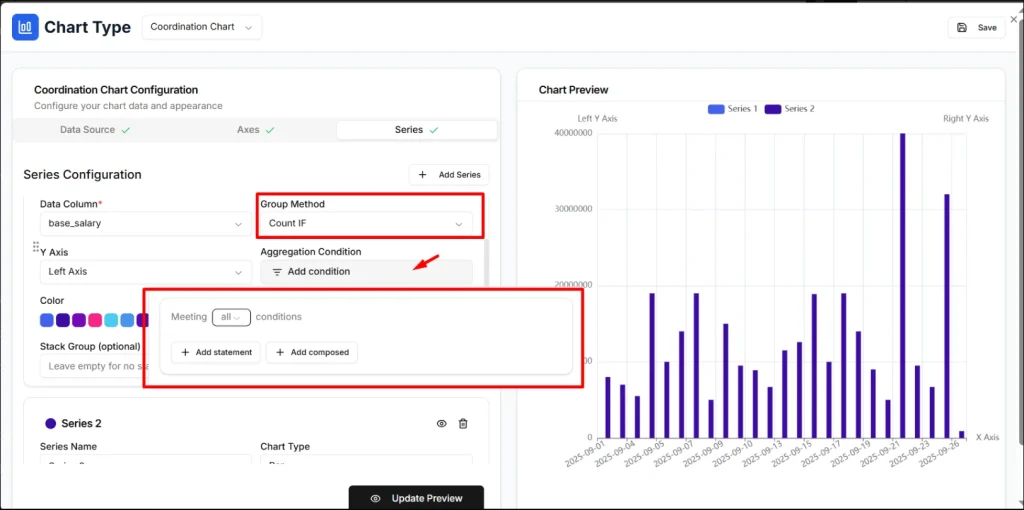Close the dialog with the X icon
Image resolution: width=1024 pixels, height=510 pixels.
pos(1014,20)
